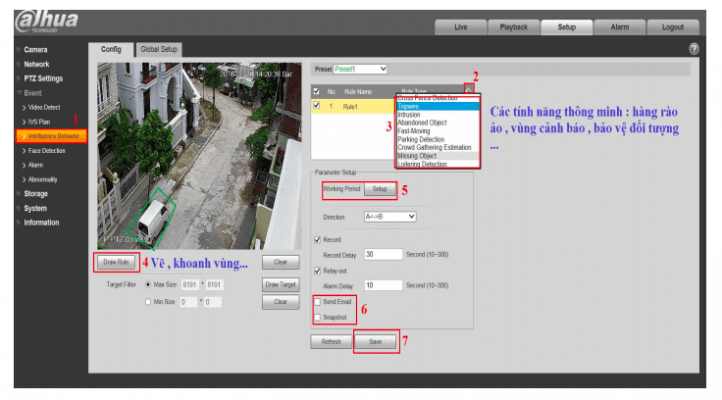Click the help question mark icon
The width and height of the screenshot is (722, 400).
[693, 49]
